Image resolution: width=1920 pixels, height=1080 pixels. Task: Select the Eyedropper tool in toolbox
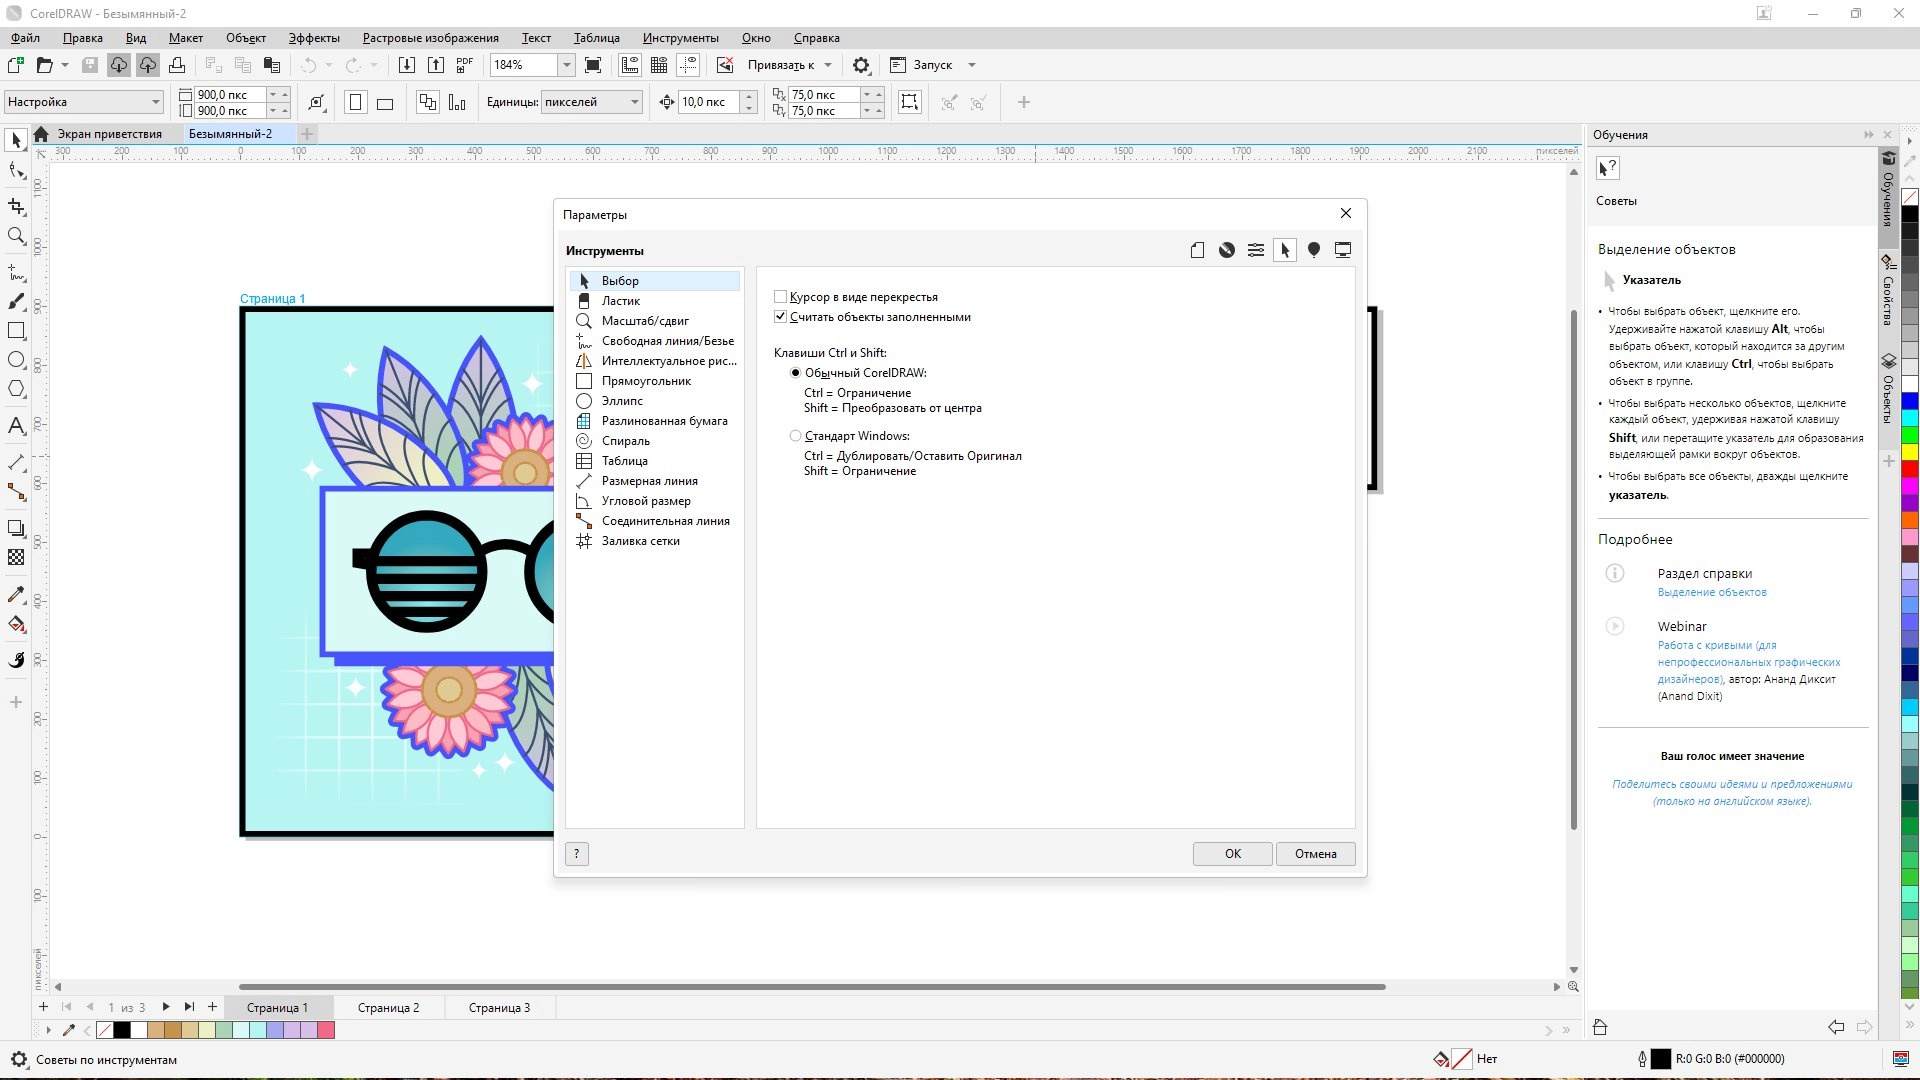(16, 594)
